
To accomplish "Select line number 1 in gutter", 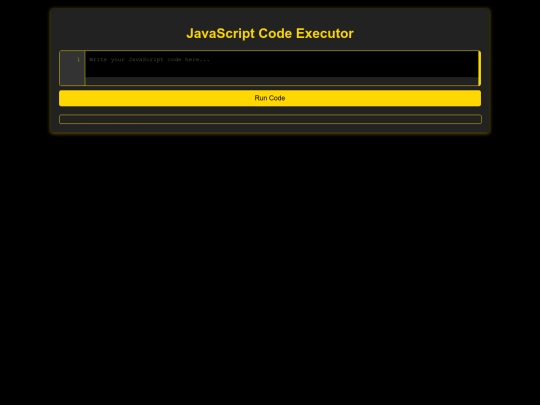I will [x=78, y=60].
